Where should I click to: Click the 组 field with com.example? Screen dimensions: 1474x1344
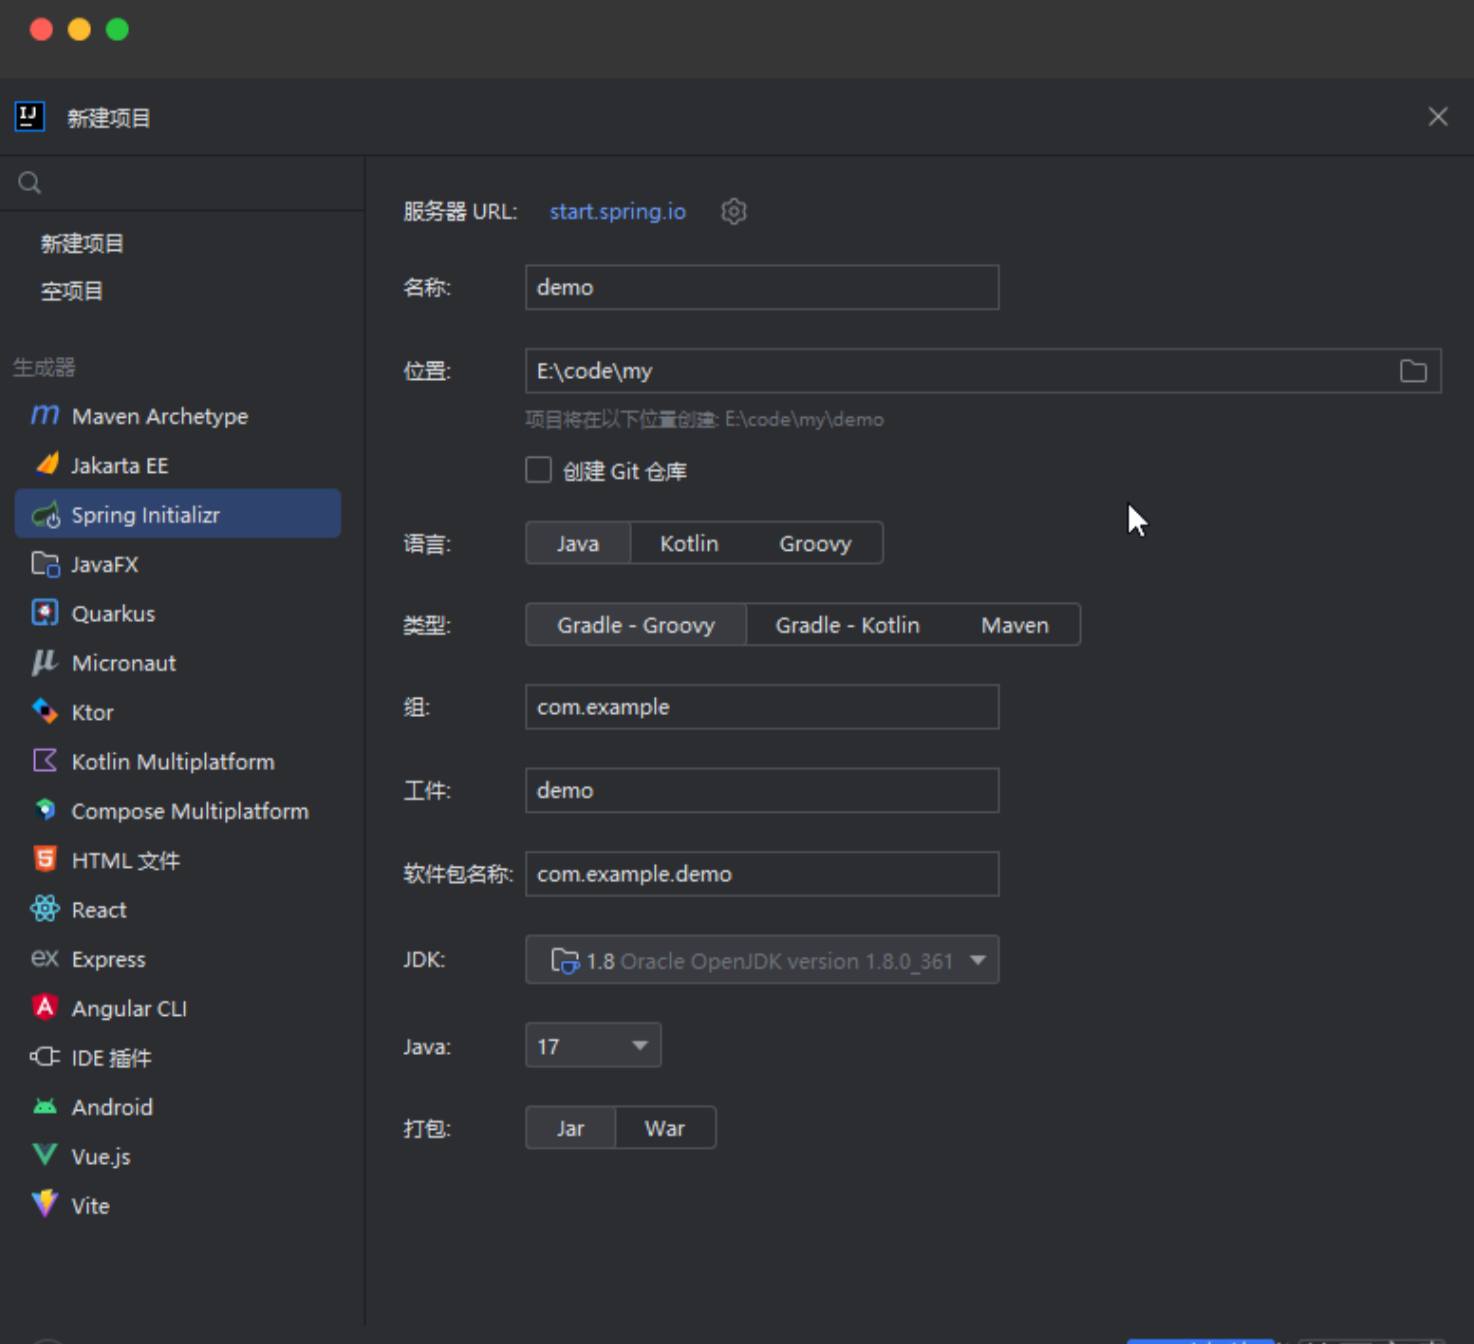(x=762, y=707)
